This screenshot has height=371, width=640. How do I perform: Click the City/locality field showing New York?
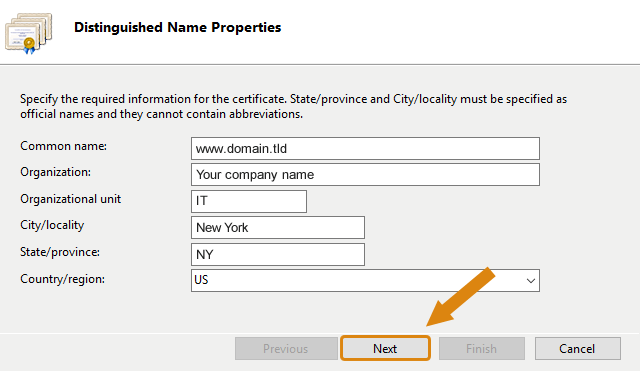(x=278, y=228)
